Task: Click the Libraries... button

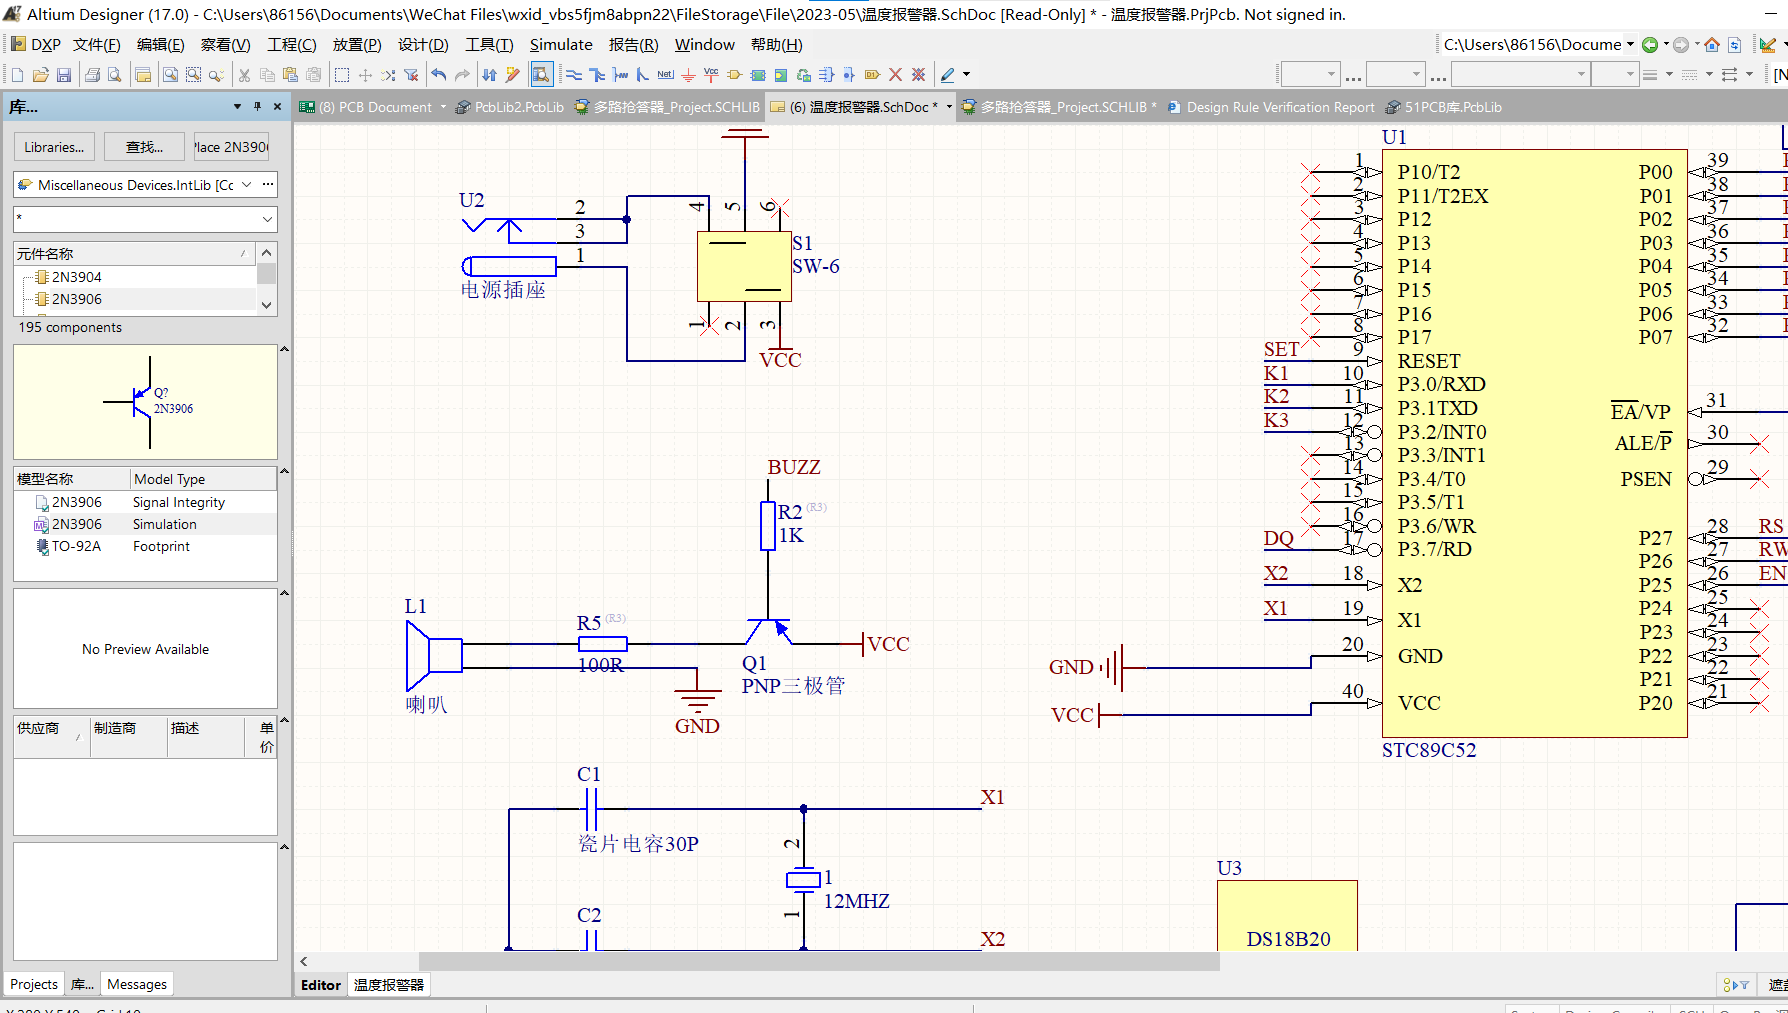Action: tap(54, 147)
